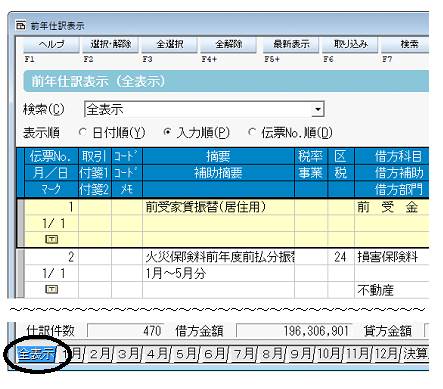The image size is (443, 389).
Task: Click 損害保険料 debit account cell
Action: click(392, 257)
